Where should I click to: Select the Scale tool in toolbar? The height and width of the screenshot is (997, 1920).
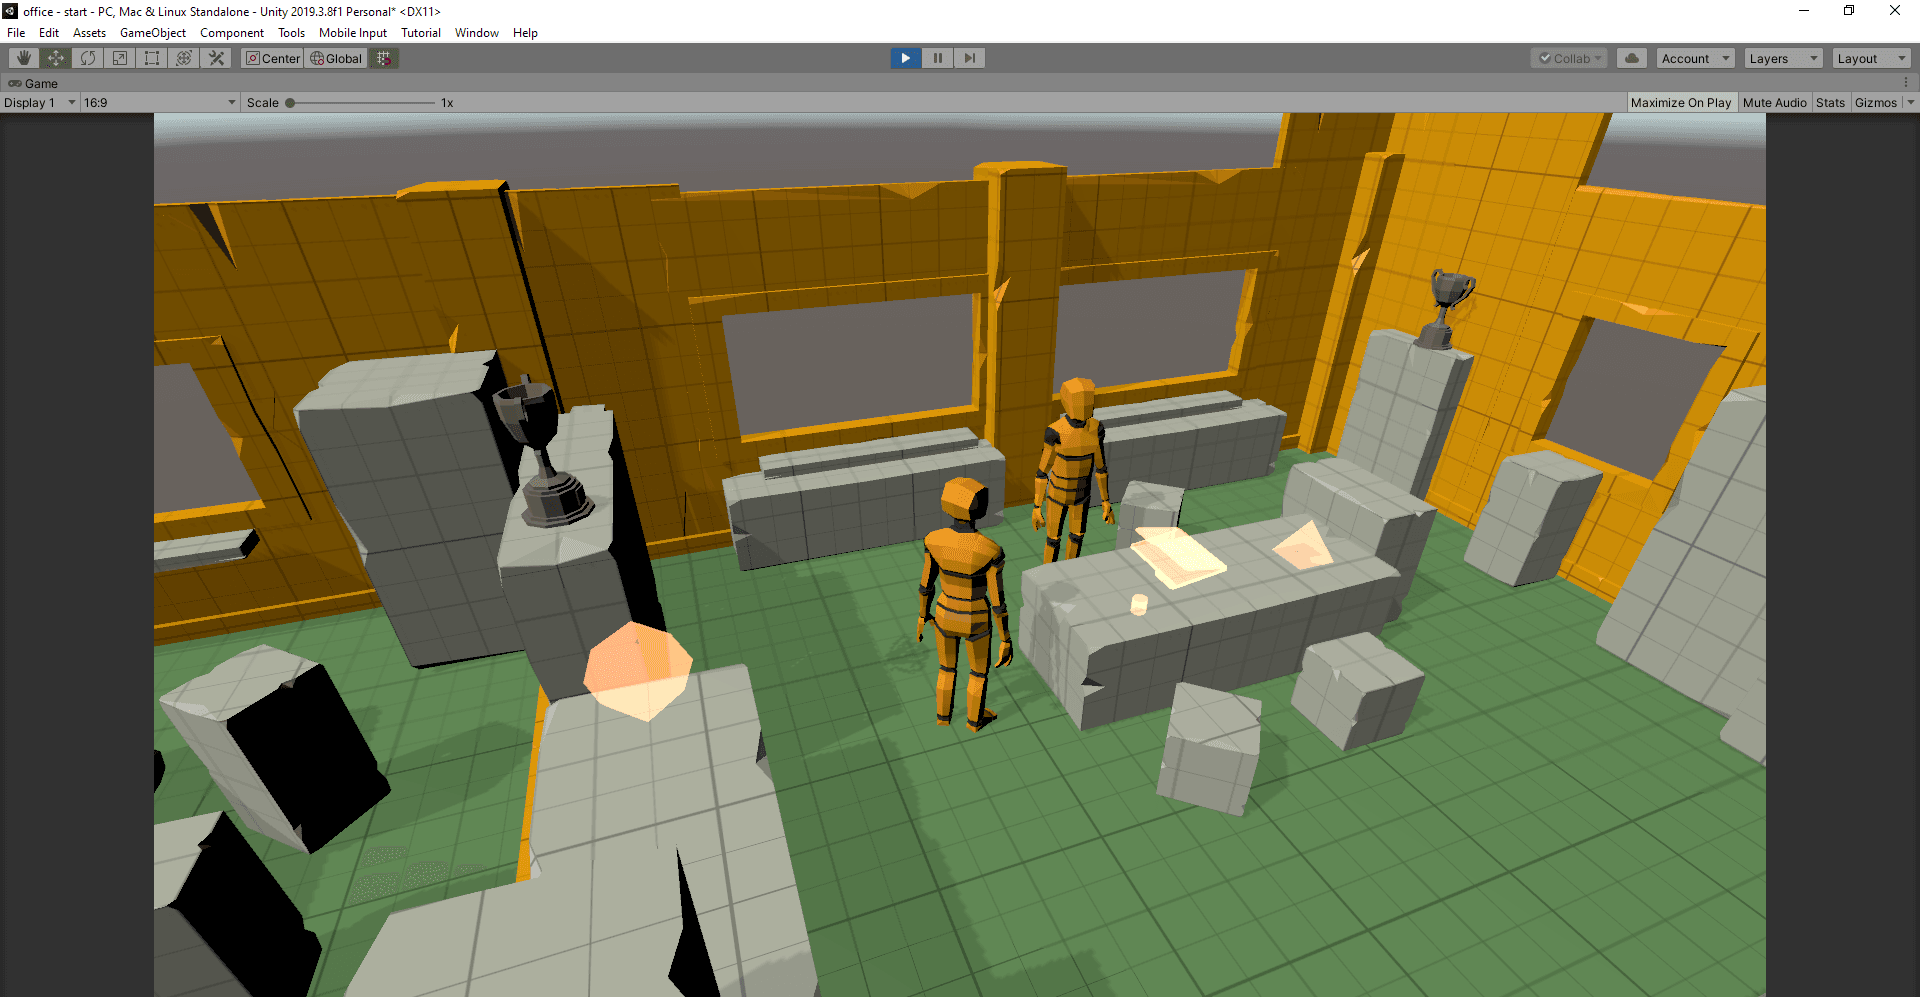[120, 58]
